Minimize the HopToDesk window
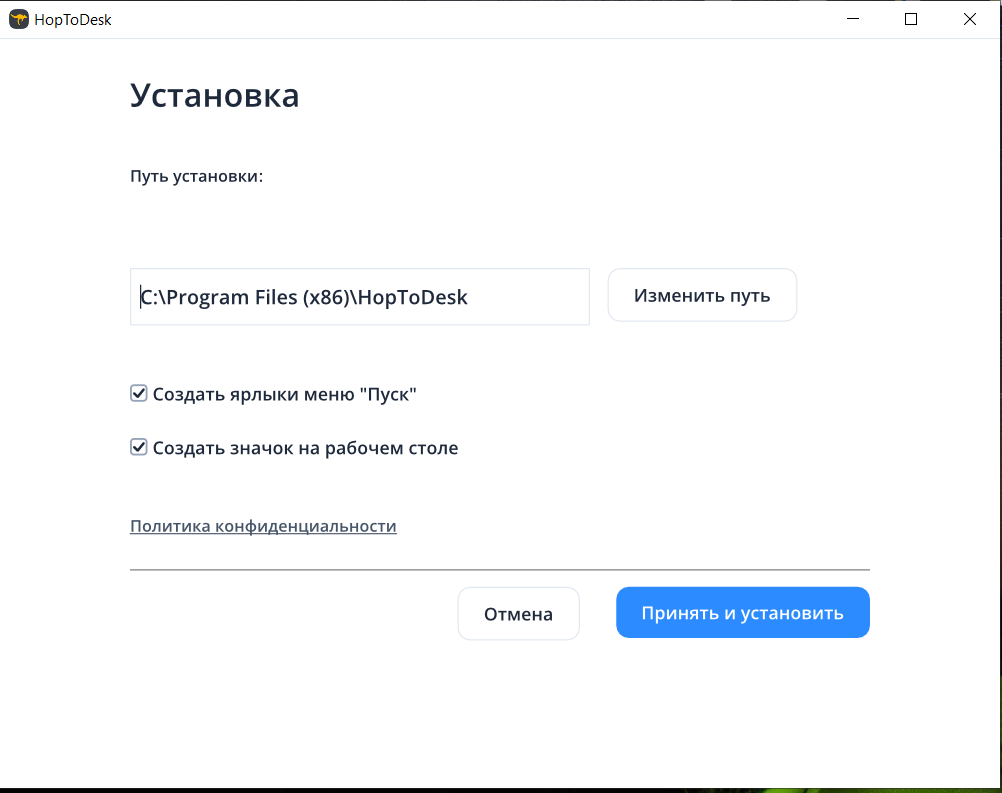The width and height of the screenshot is (1002, 793). click(x=852, y=19)
